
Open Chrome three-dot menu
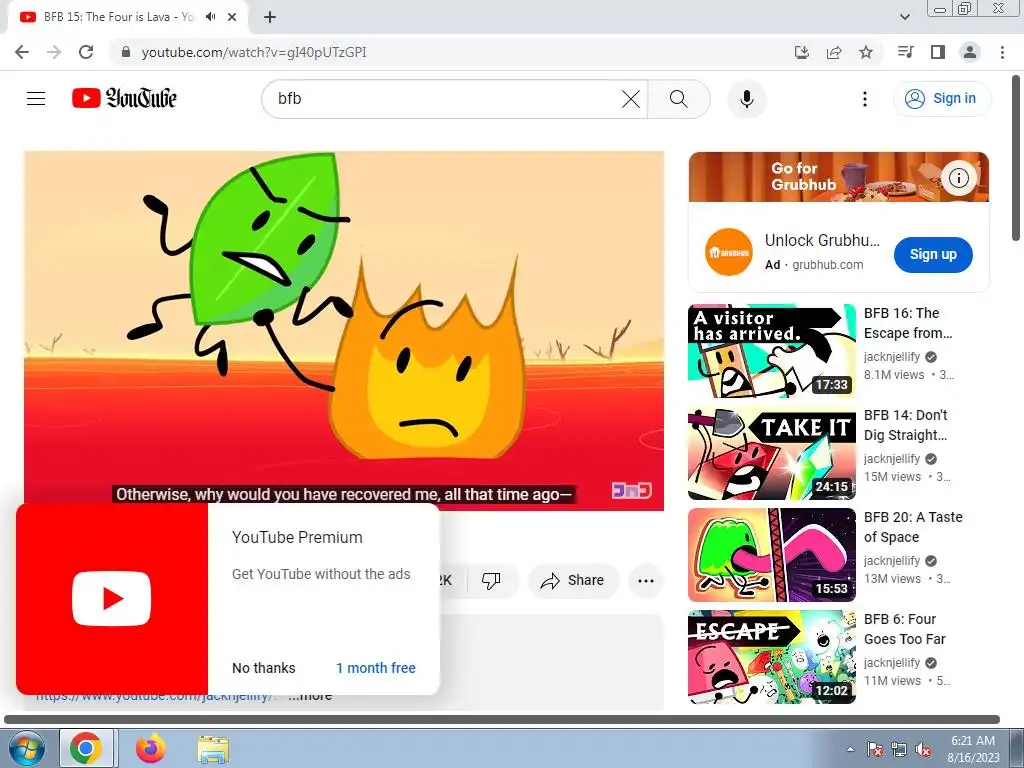[x=1002, y=52]
